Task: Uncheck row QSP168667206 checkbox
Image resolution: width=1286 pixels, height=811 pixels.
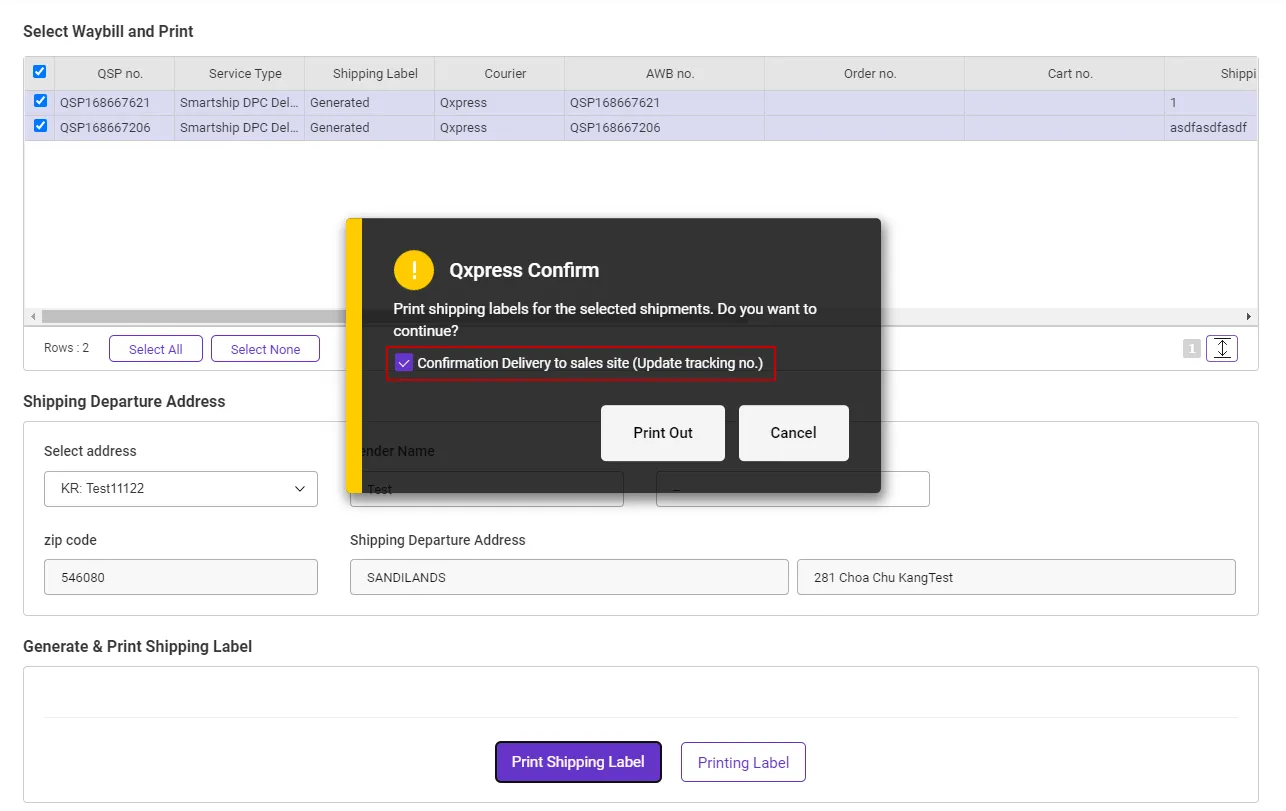Action: tap(40, 126)
